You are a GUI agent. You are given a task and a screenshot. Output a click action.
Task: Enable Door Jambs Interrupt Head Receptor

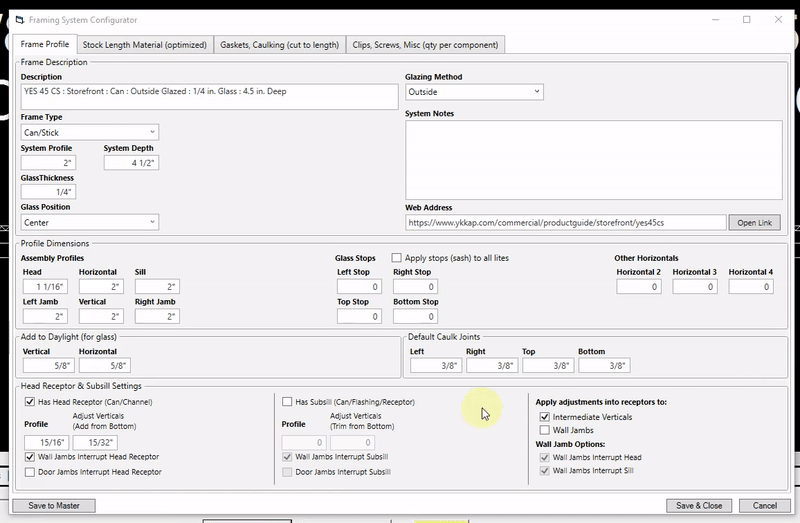(x=30, y=472)
